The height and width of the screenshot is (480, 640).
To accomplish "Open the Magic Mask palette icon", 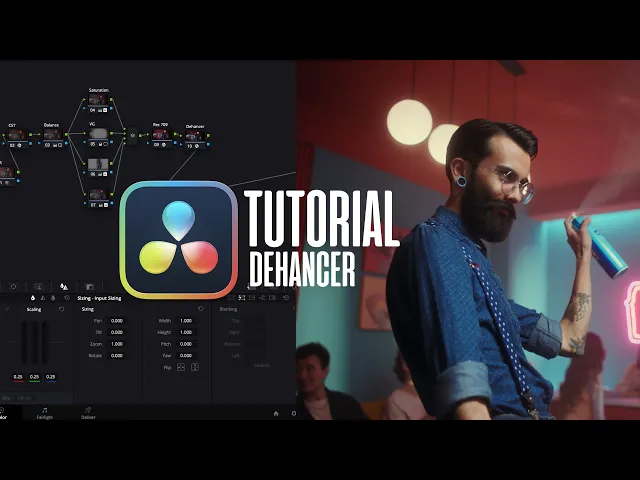I will [x=39, y=287].
